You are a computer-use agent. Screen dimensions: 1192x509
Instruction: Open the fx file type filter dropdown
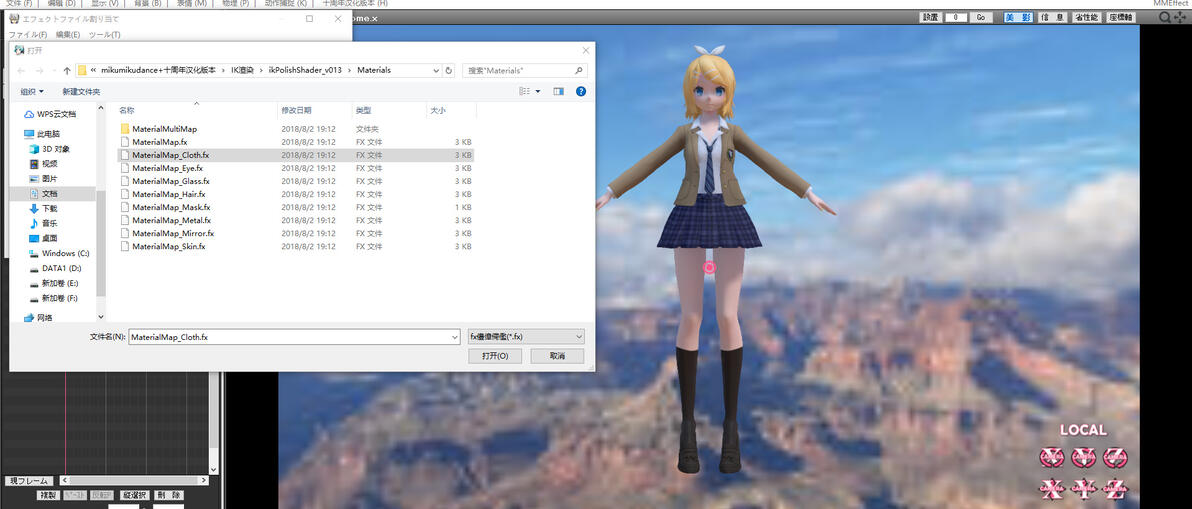526,337
